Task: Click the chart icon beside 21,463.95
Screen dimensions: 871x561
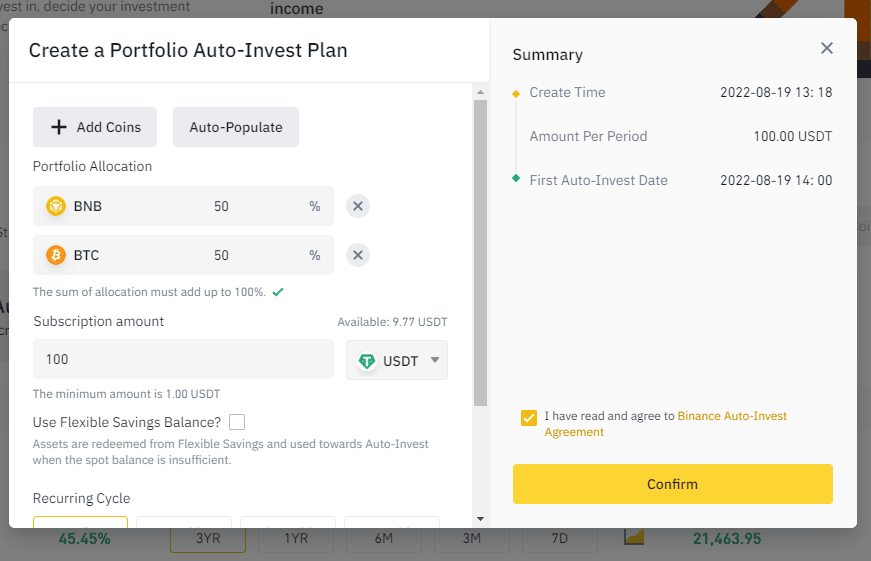Action: pyautogui.click(x=634, y=538)
